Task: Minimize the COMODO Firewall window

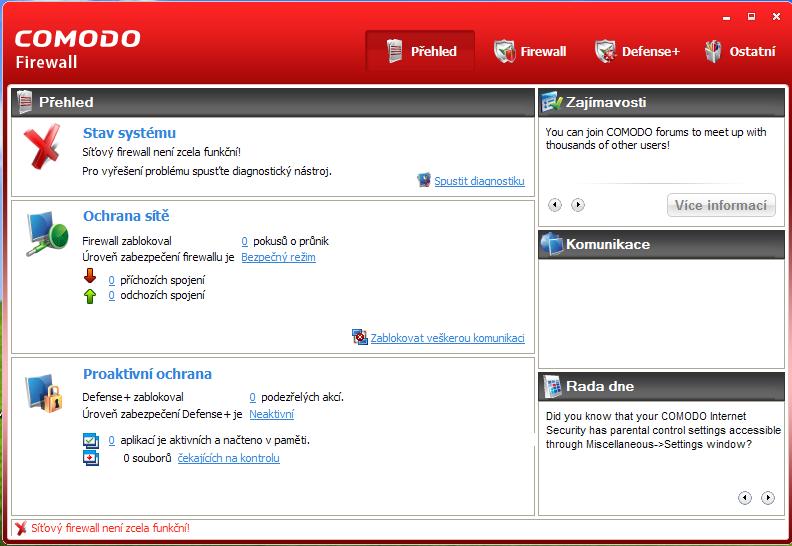Action: point(726,18)
